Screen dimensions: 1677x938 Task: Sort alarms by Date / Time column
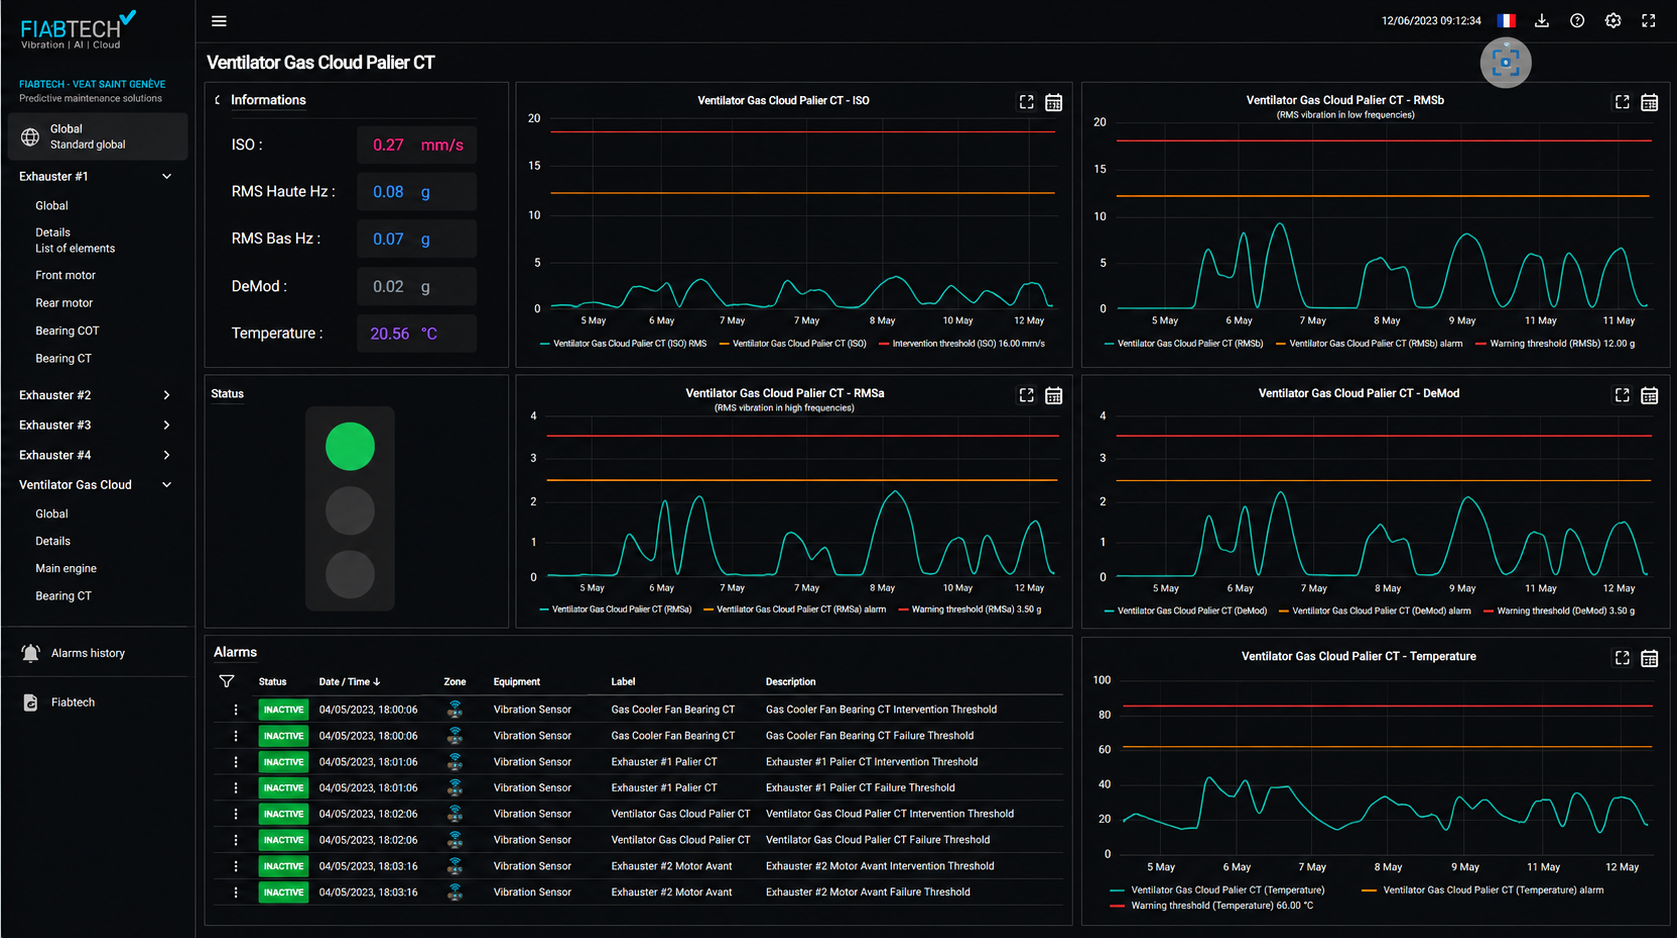[349, 682]
